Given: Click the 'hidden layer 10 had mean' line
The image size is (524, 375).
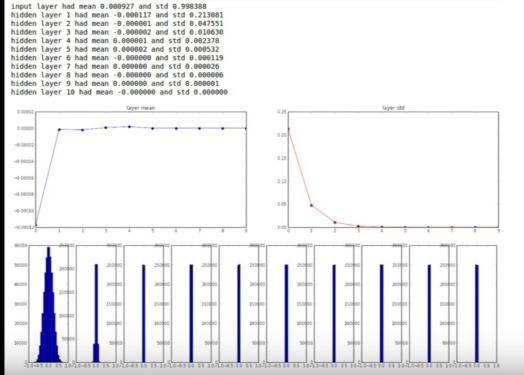Looking at the screenshot, I should point(119,92).
